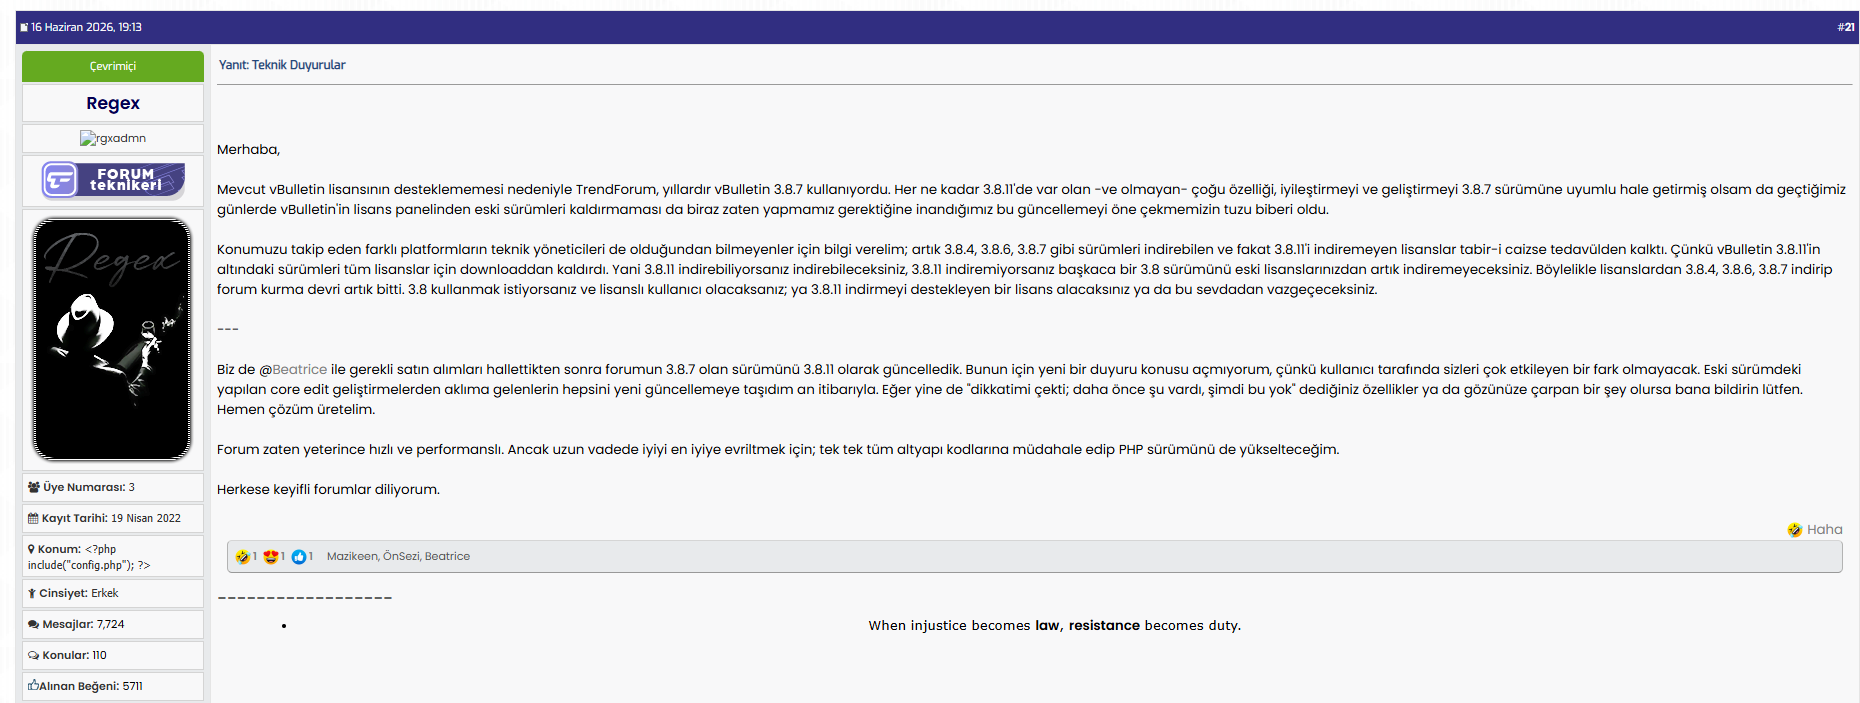Open the Regex avatar picture
1860x703 pixels.
tap(112, 339)
